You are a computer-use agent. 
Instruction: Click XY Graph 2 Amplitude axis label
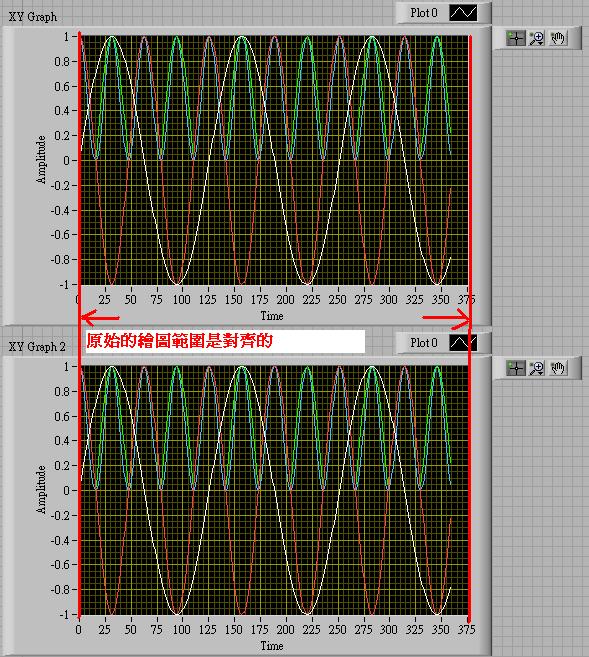click(41, 489)
